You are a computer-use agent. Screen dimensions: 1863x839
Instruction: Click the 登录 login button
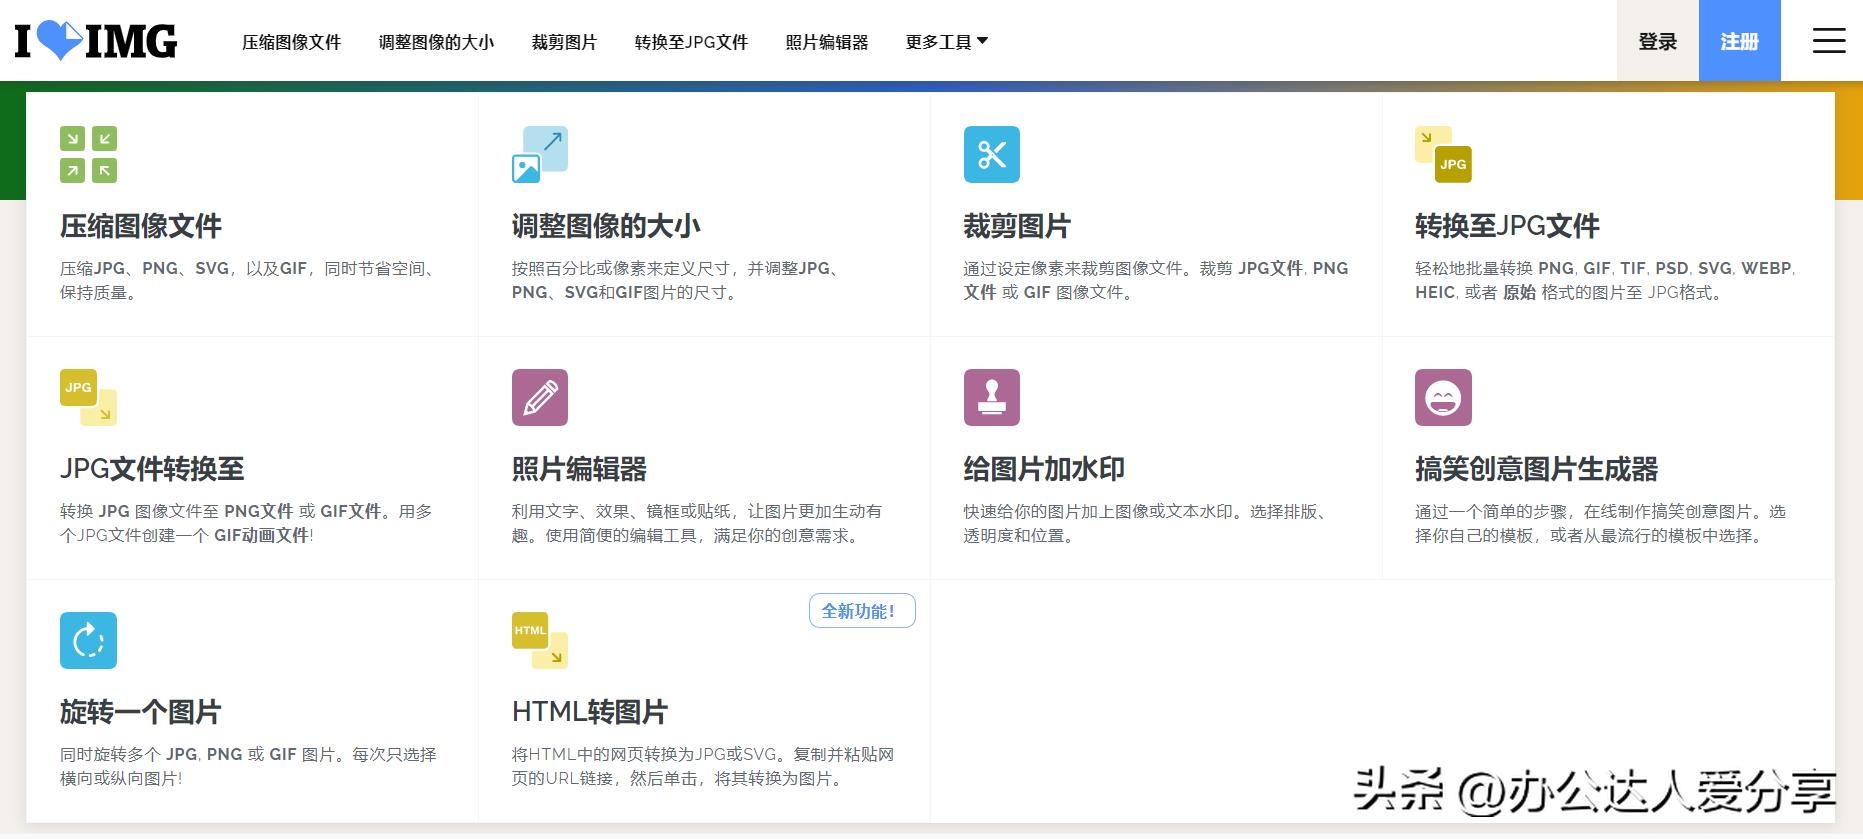pyautogui.click(x=1657, y=41)
